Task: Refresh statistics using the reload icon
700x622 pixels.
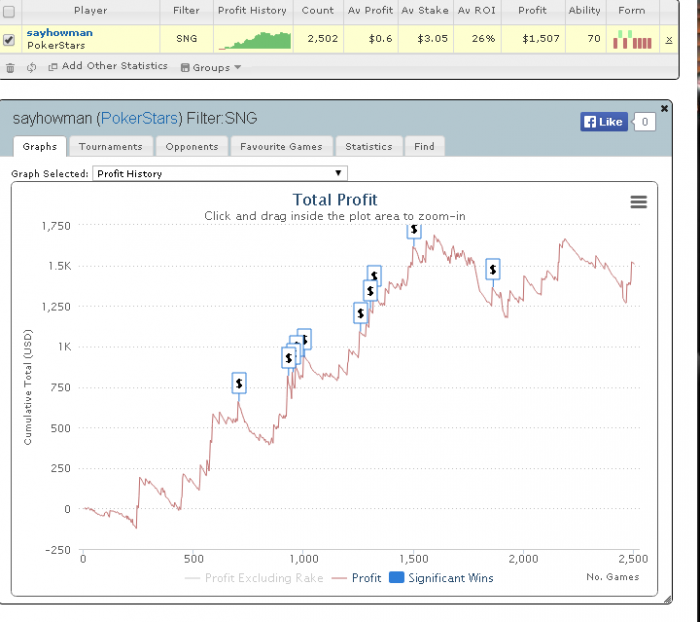Action: pyautogui.click(x=31, y=68)
